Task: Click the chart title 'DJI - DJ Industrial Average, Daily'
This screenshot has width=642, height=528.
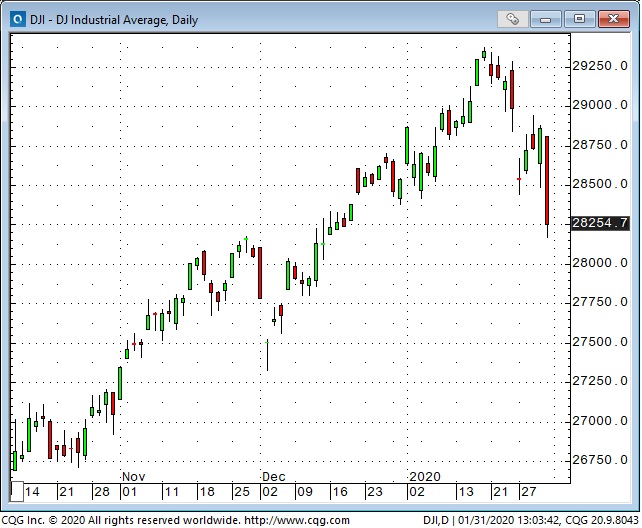Action: click(x=114, y=20)
